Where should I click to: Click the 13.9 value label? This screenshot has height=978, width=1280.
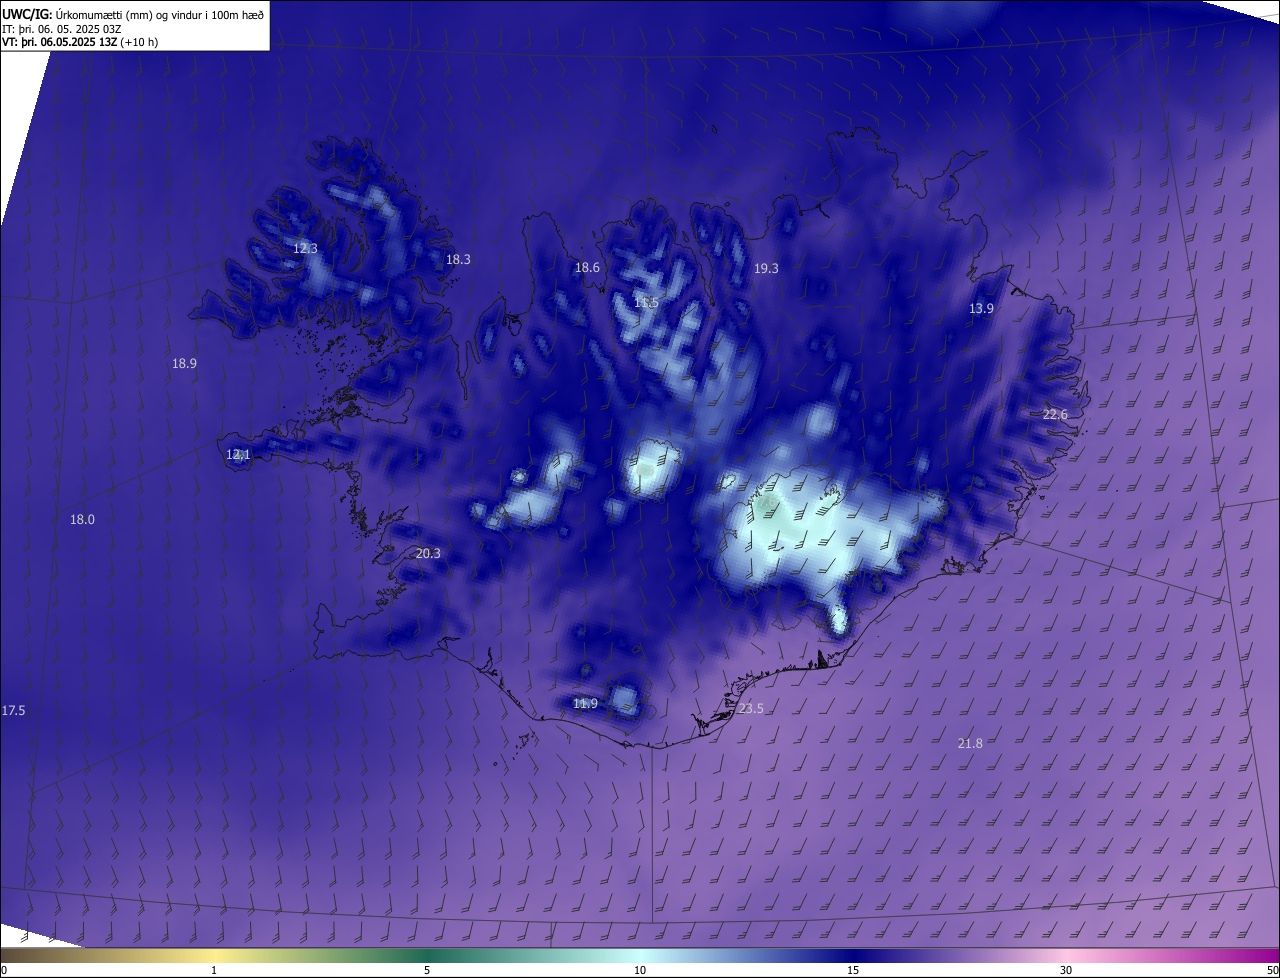click(981, 308)
